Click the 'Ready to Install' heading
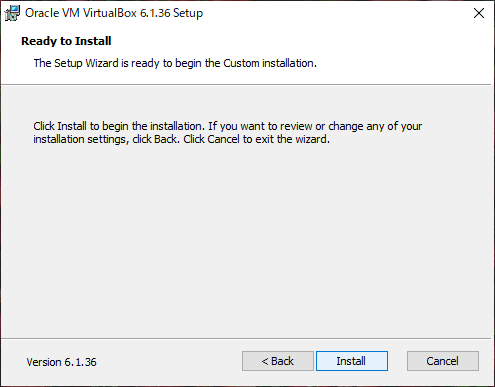 pos(66,41)
